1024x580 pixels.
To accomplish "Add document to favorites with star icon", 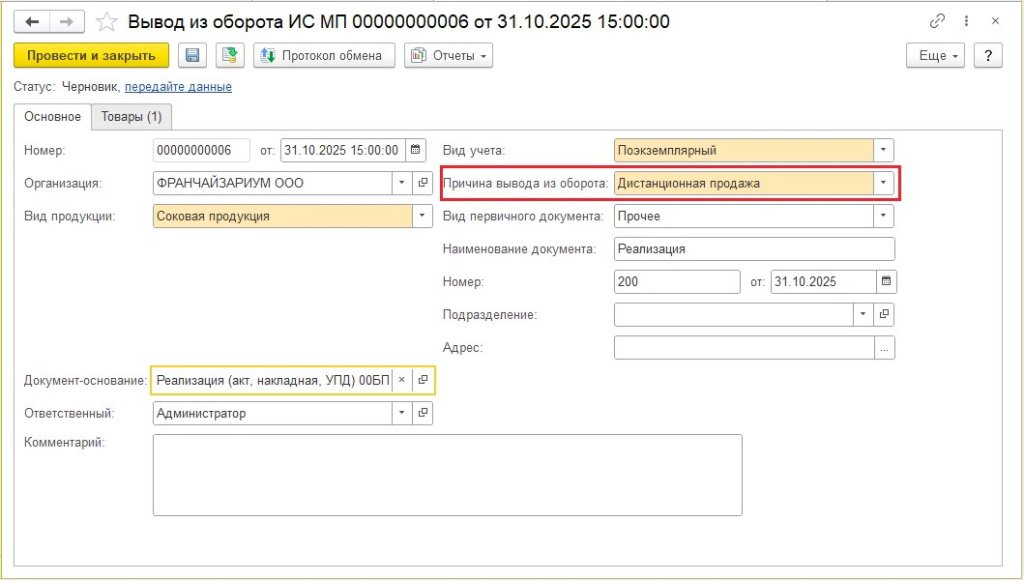I will click(x=106, y=21).
